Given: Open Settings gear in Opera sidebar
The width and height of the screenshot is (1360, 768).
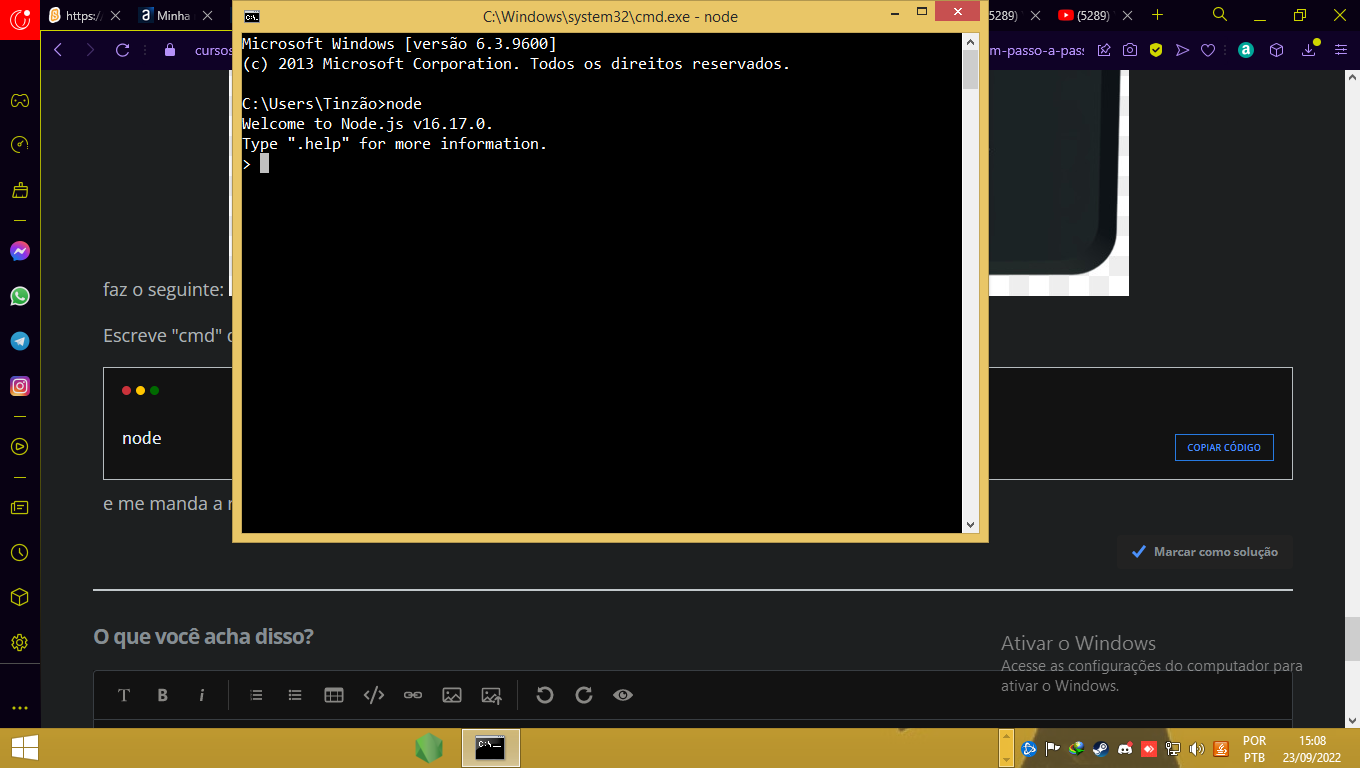Looking at the screenshot, I should tap(19, 642).
